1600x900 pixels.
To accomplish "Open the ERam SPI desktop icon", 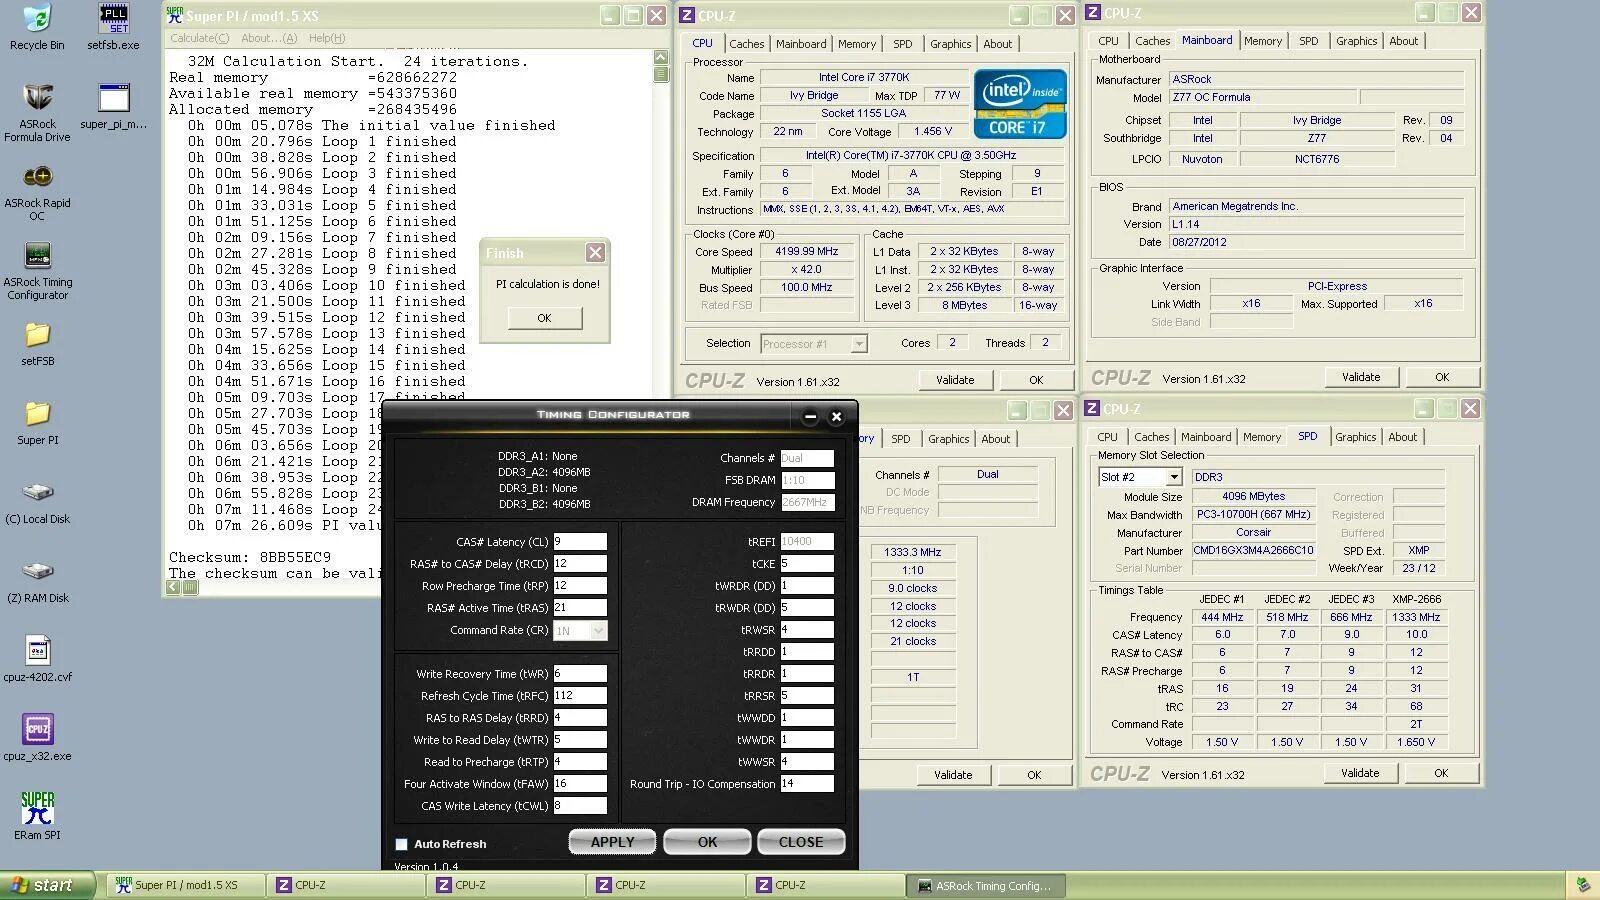I will point(37,808).
